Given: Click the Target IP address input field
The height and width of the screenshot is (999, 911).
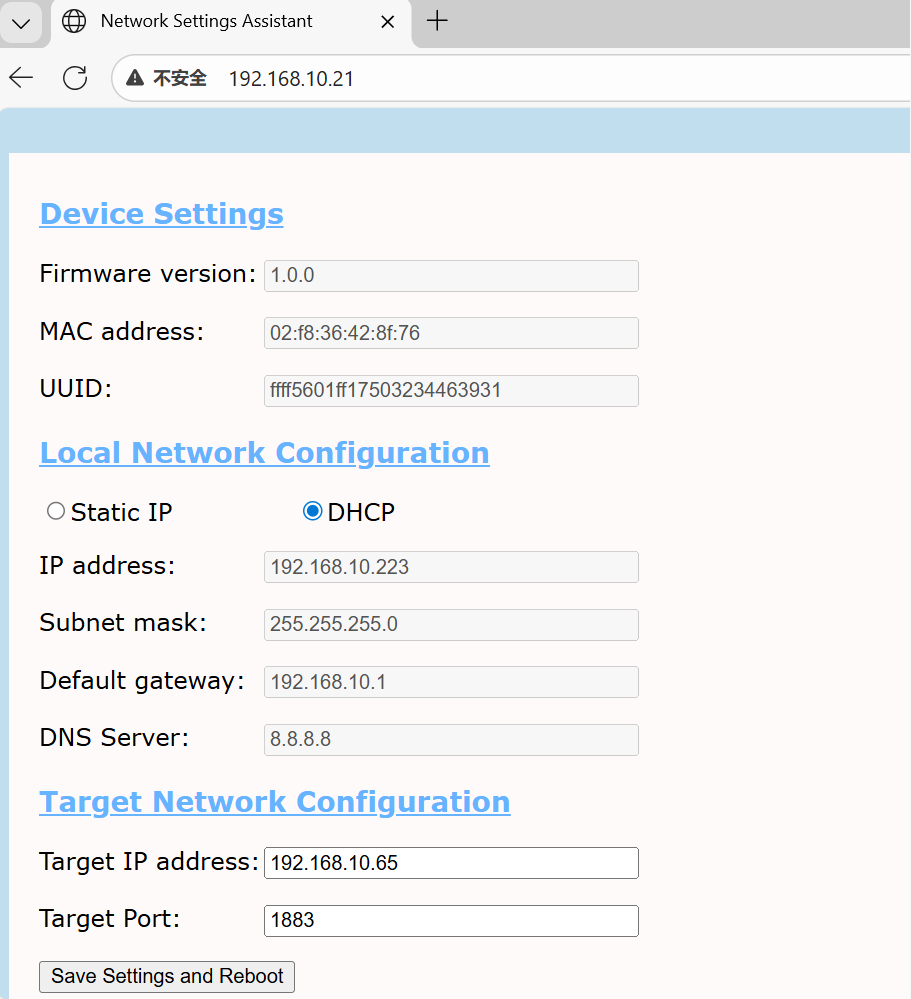Looking at the screenshot, I should 450,862.
